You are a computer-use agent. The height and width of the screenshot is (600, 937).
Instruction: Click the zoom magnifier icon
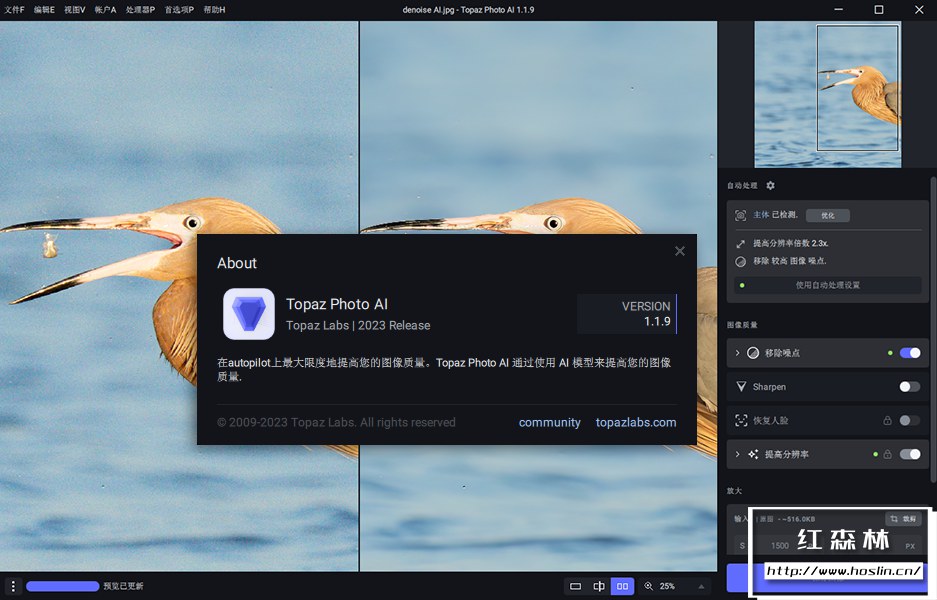tap(648, 586)
